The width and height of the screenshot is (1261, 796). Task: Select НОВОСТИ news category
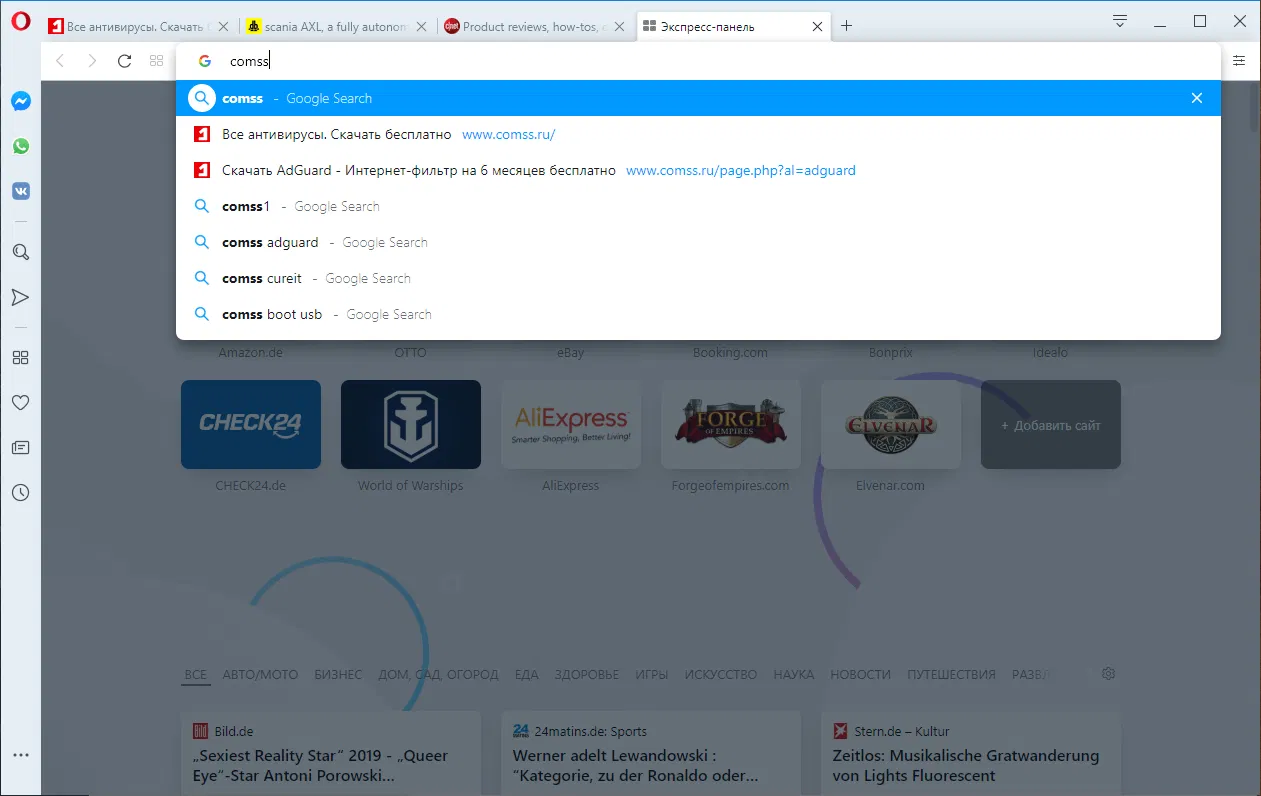pos(861,675)
